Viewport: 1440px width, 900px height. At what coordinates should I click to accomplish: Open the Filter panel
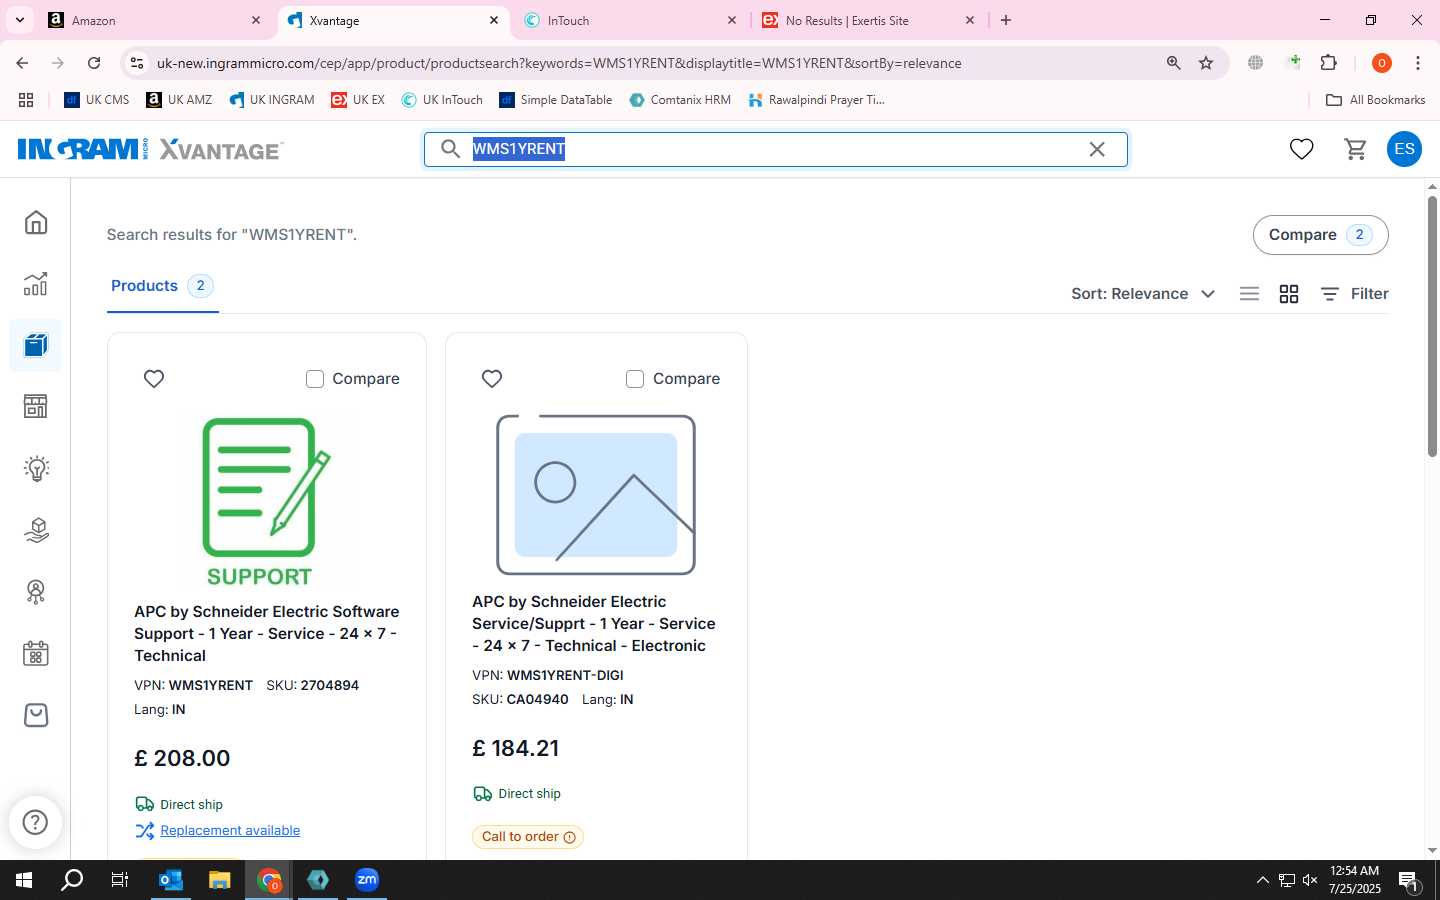(1354, 294)
